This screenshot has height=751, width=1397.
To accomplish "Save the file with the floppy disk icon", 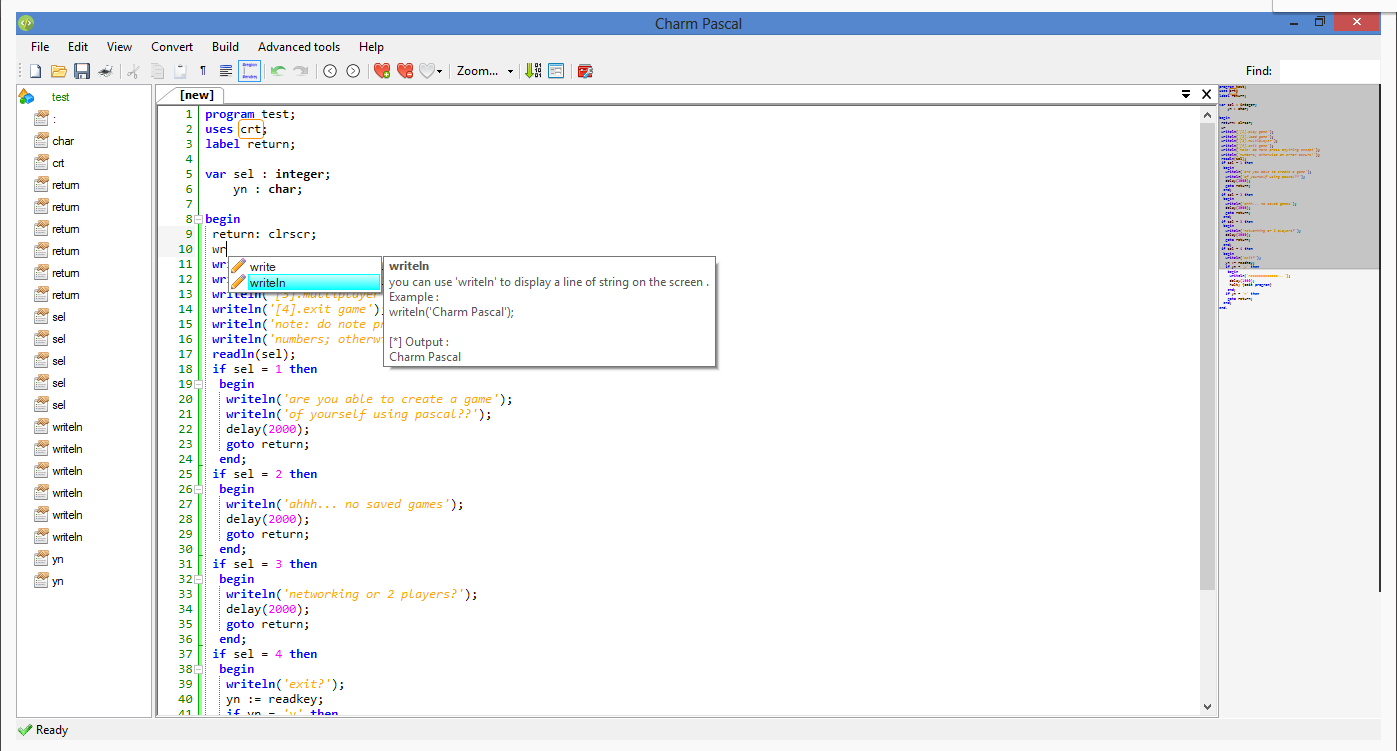I will (82, 71).
